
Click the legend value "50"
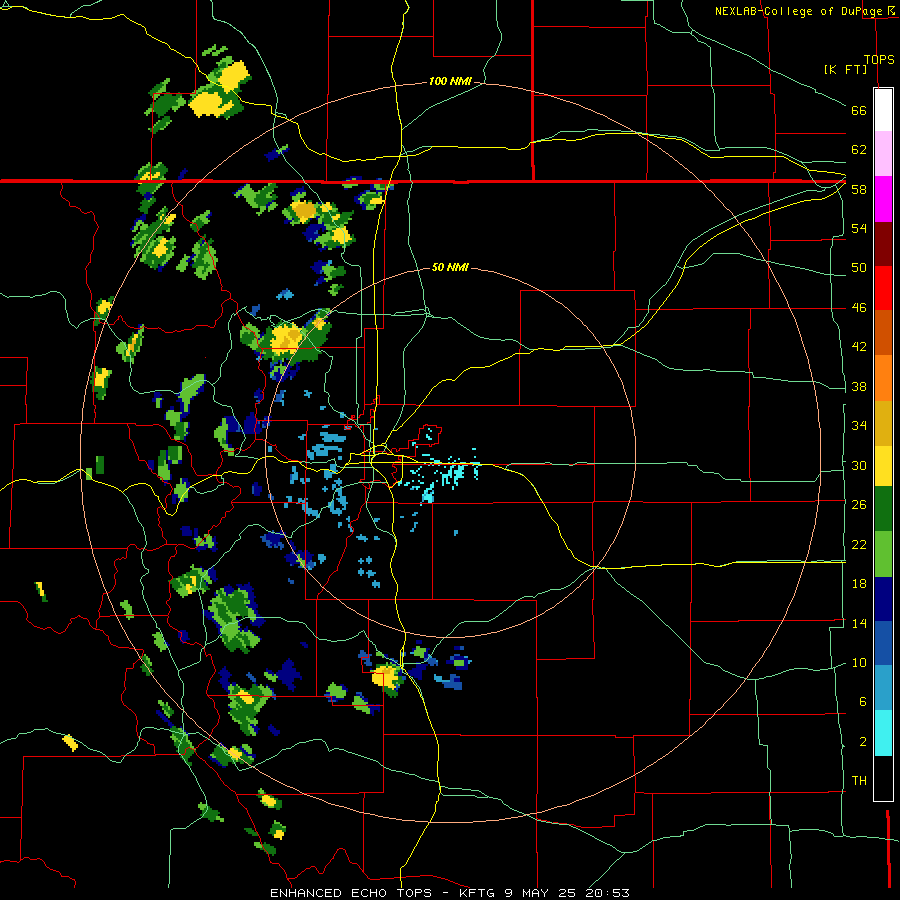(x=859, y=267)
